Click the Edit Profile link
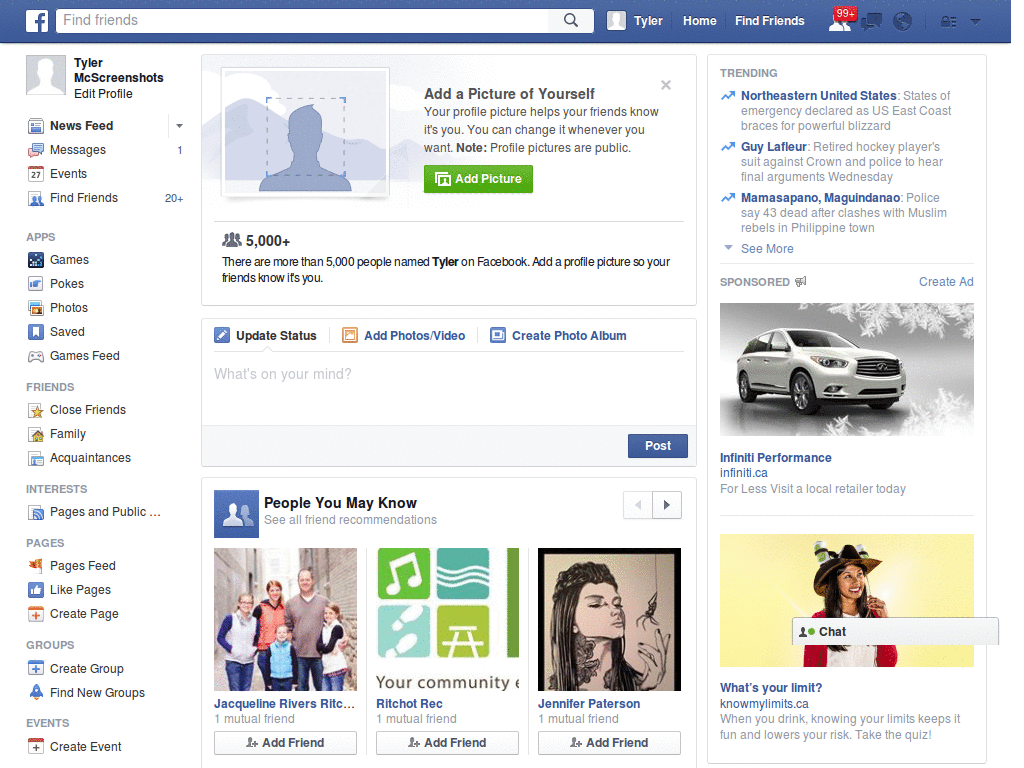The height and width of the screenshot is (768, 1024). [103, 94]
